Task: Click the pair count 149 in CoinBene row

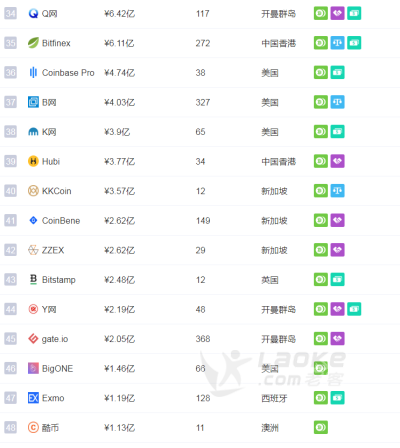Action: click(x=203, y=221)
